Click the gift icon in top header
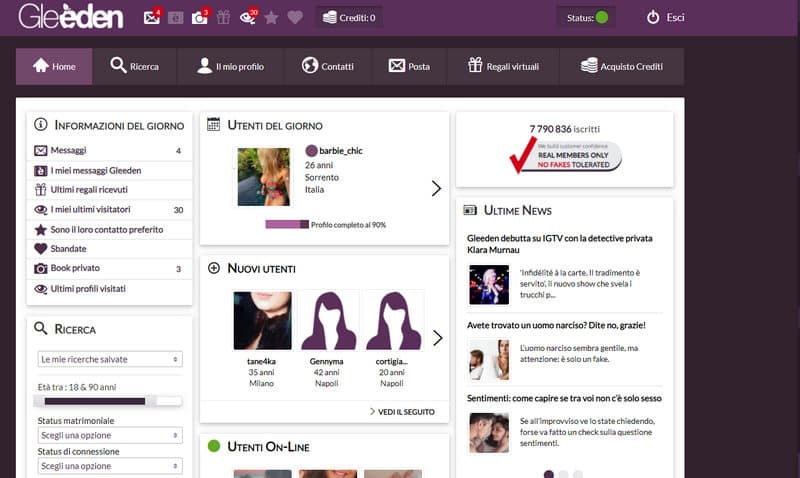Image resolution: width=800 pixels, height=478 pixels. pos(223,17)
